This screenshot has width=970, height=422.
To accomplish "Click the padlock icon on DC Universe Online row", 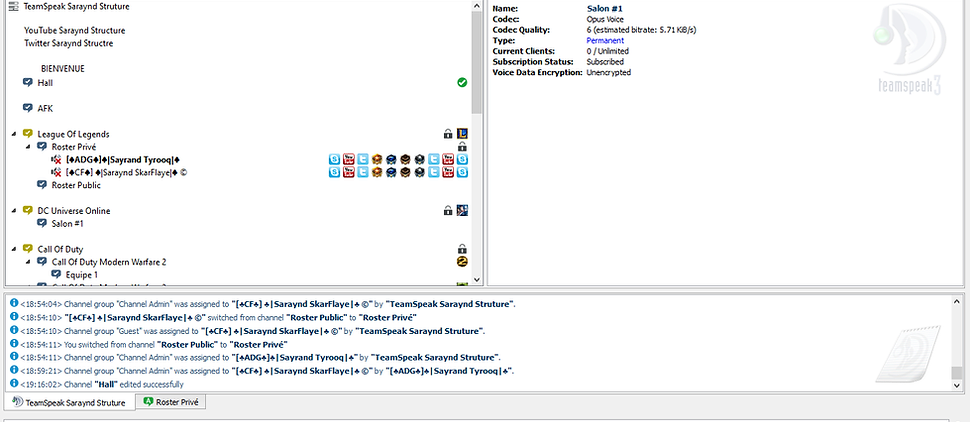I will tap(448, 210).
